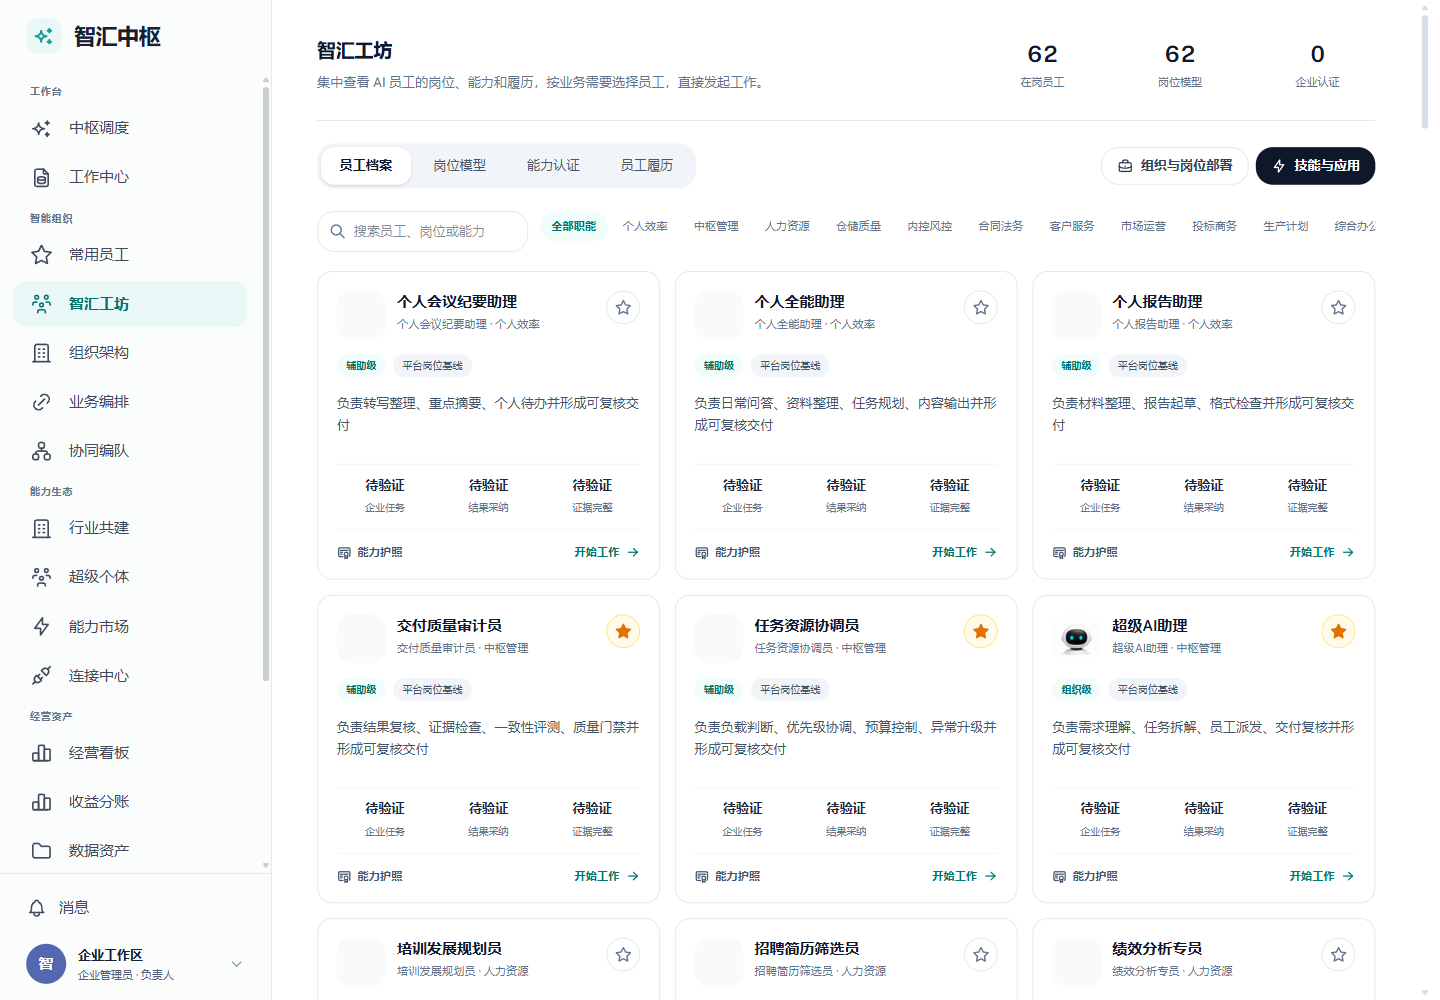The image size is (1440, 1000).
Task: Open 能力护照 on 个人会议纪要助理 card
Action: (x=370, y=552)
